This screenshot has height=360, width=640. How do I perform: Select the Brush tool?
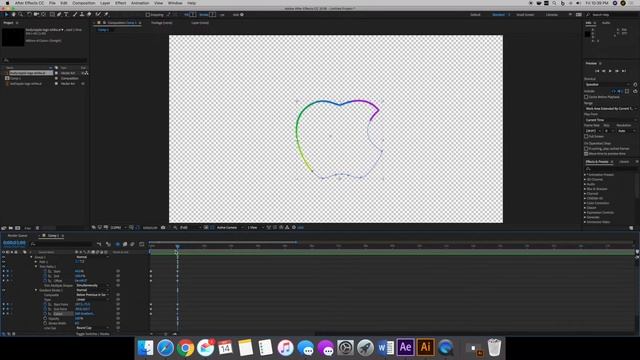coord(75,14)
